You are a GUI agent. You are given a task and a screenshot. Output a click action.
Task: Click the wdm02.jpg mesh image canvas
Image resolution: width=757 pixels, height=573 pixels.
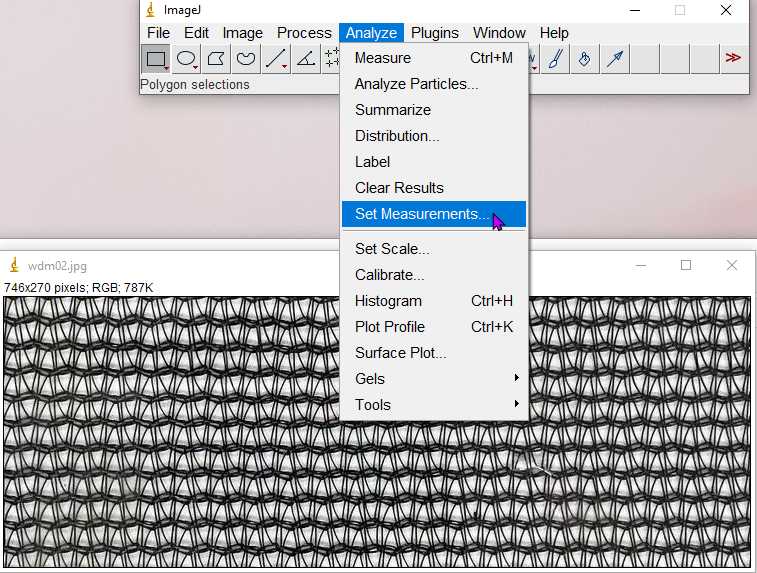point(377,432)
